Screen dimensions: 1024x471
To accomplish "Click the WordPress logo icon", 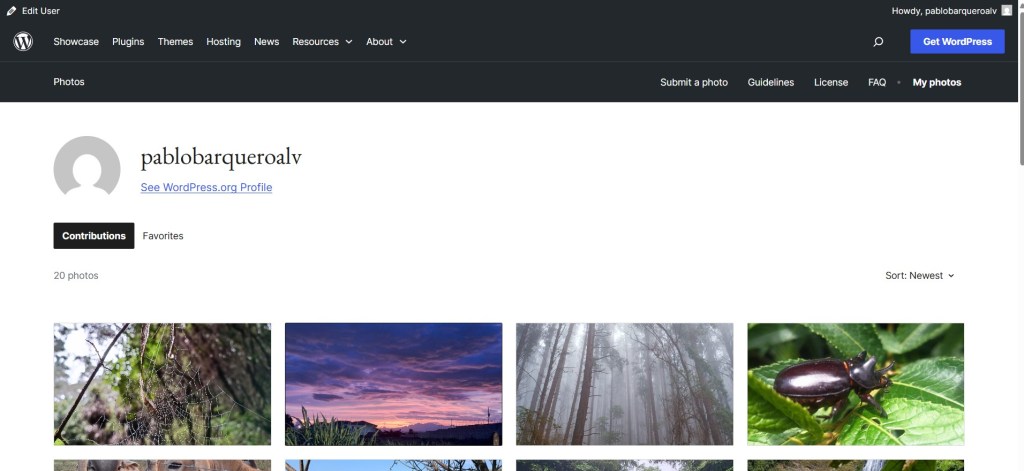I will point(23,41).
